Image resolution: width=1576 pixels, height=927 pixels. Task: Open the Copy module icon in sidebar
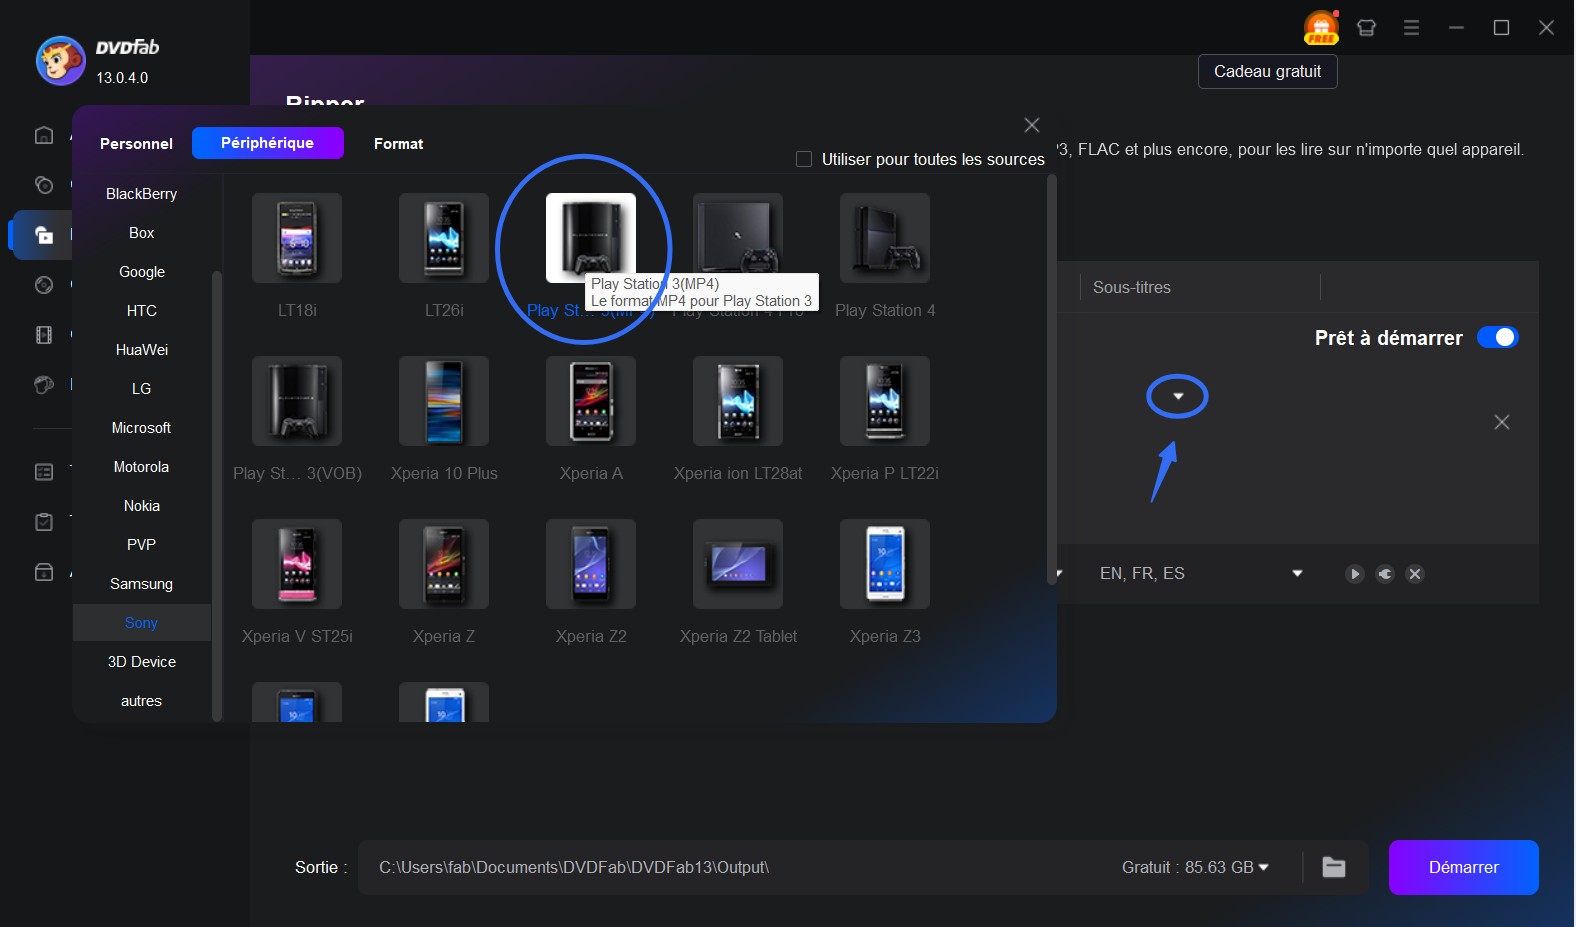point(44,185)
